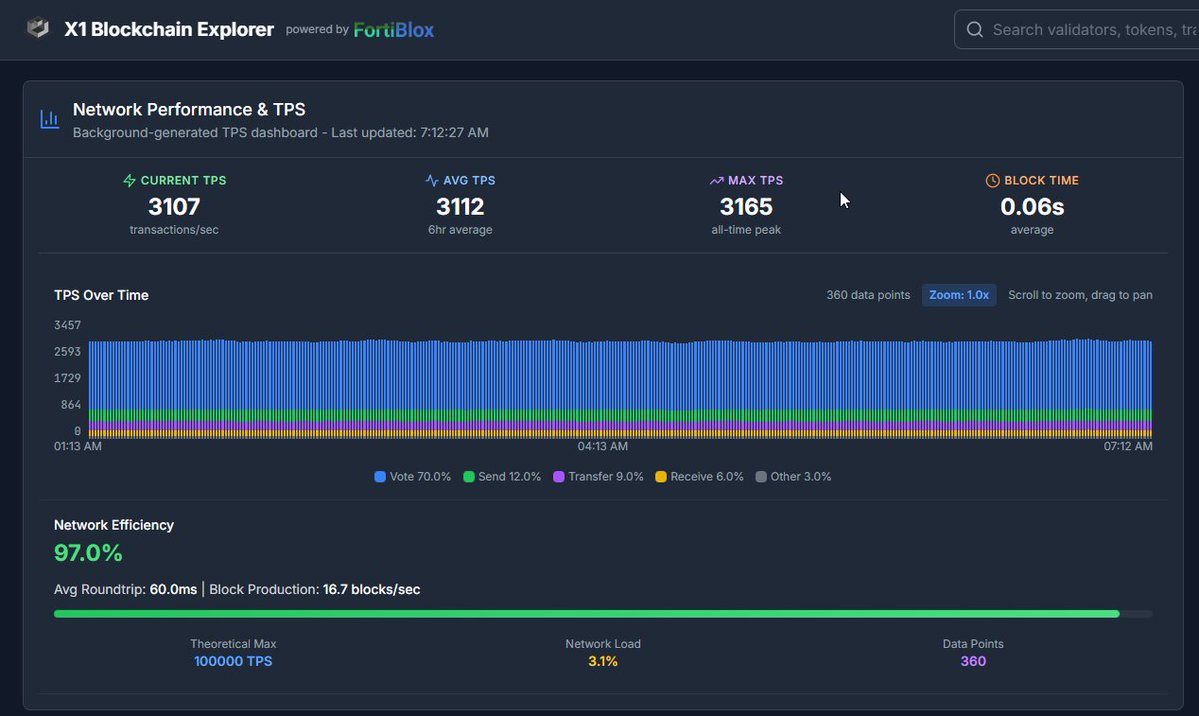The width and height of the screenshot is (1199, 716).
Task: Click the Theoretical Max 100000 TPS link
Action: click(233, 660)
